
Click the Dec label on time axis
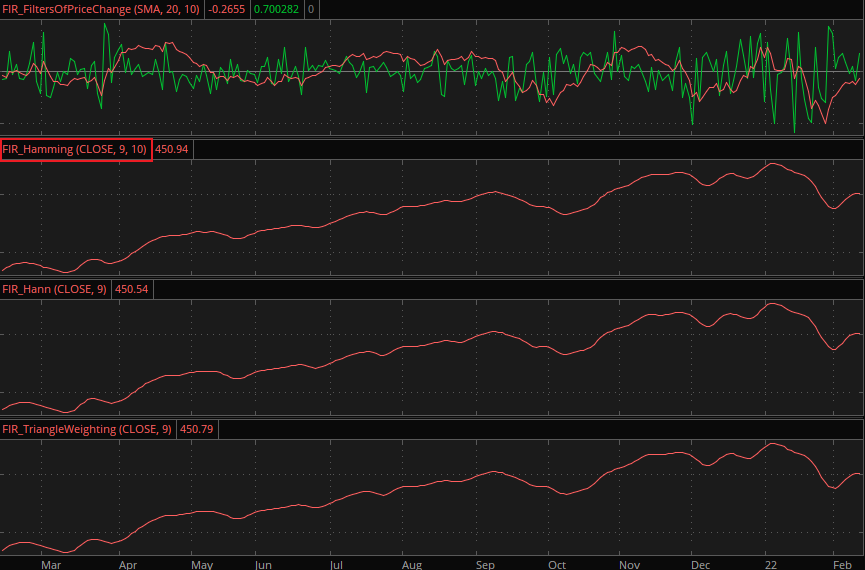pos(701,563)
